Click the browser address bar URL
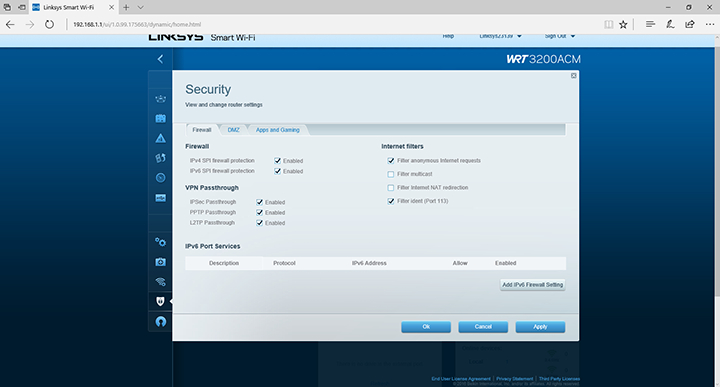The image size is (720, 387). coord(137,24)
